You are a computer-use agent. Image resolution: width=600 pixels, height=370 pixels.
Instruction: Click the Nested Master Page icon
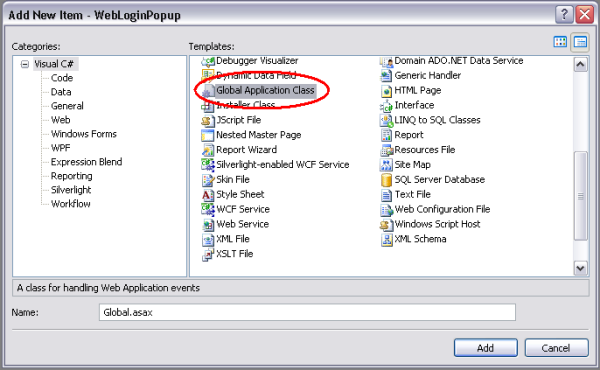click(208, 135)
